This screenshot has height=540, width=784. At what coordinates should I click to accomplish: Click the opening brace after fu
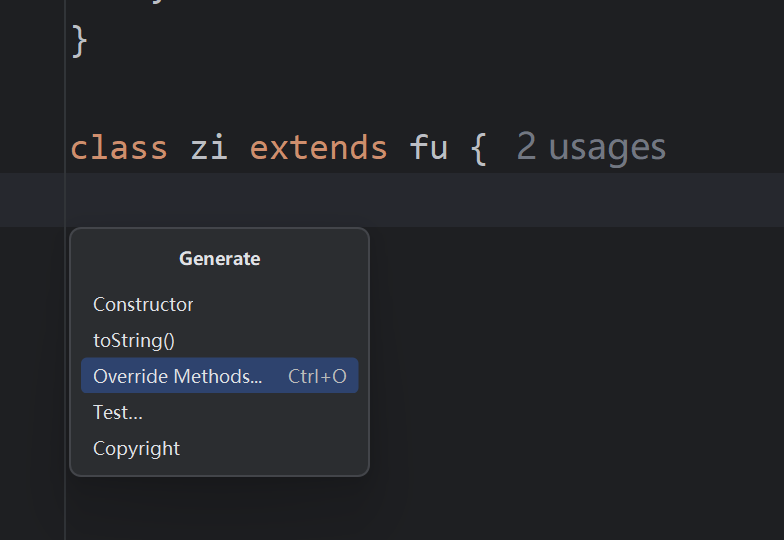pyautogui.click(x=478, y=148)
